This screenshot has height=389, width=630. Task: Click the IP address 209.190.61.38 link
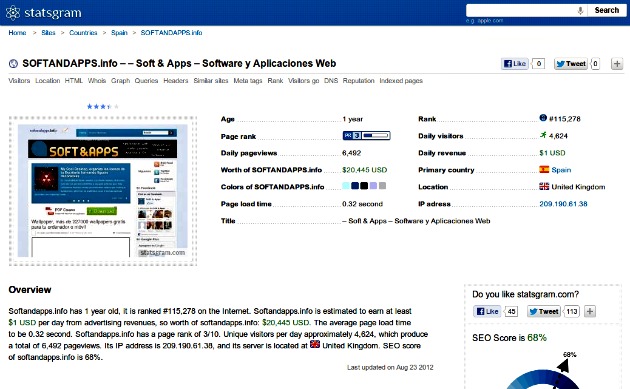coord(563,204)
